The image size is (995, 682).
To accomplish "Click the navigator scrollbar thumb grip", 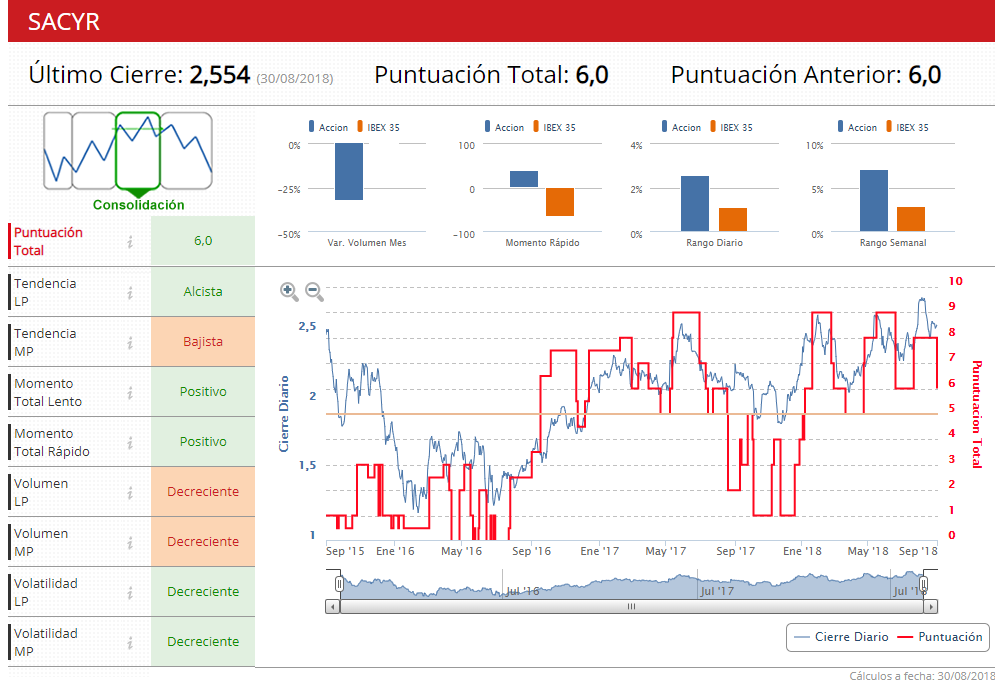I will (x=631, y=607).
